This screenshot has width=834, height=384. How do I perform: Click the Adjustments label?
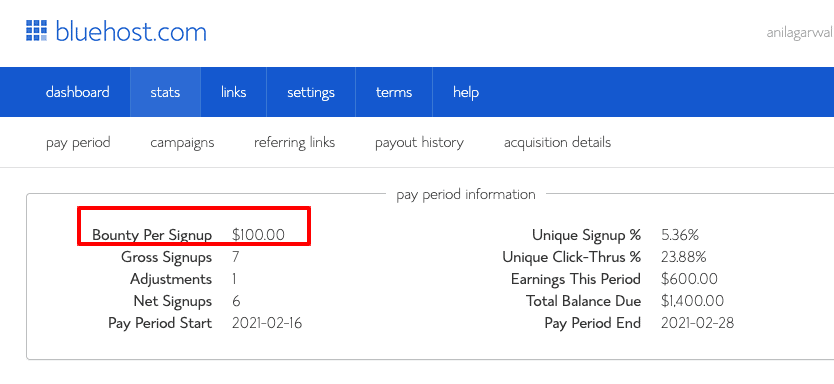click(x=171, y=279)
